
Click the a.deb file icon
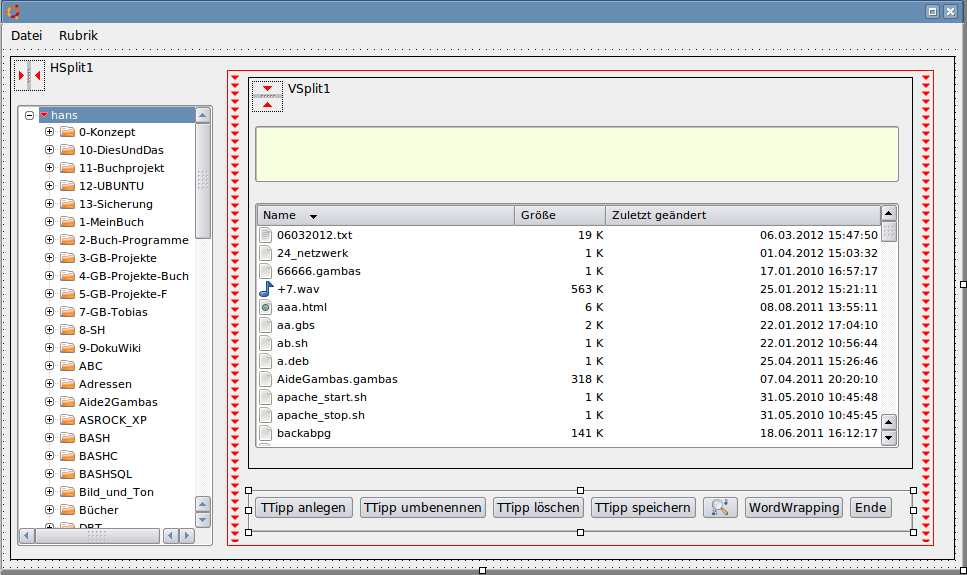point(266,361)
